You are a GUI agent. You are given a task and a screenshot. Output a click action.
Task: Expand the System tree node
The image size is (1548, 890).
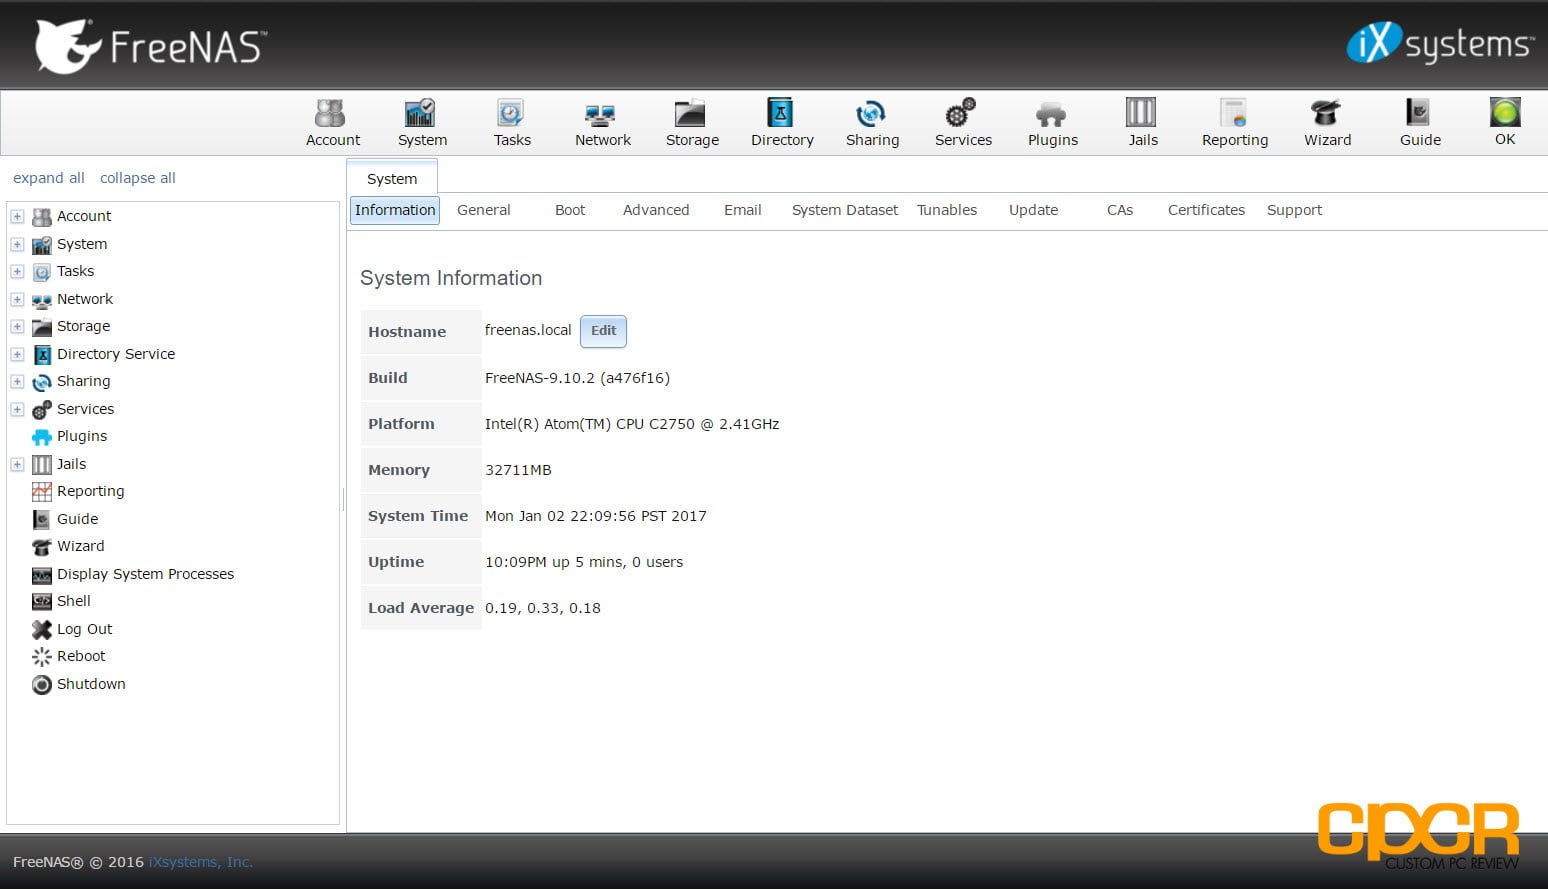click(17, 244)
